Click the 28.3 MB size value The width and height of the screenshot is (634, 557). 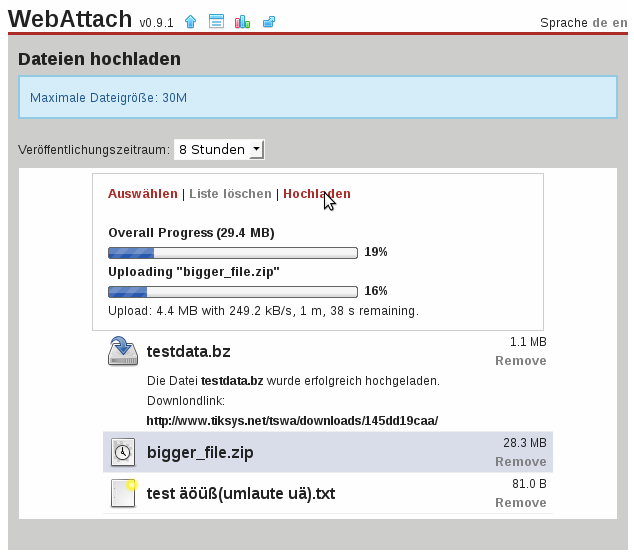click(x=525, y=443)
